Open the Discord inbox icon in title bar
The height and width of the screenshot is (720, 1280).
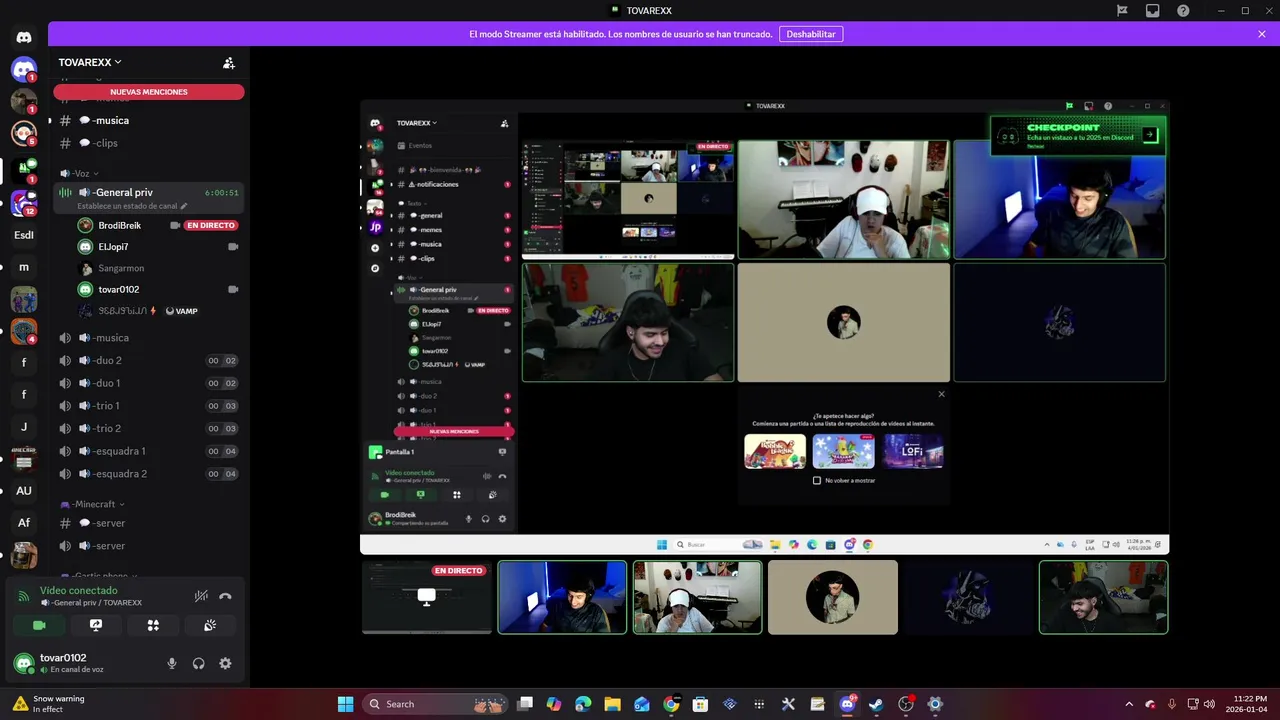coord(1152,10)
